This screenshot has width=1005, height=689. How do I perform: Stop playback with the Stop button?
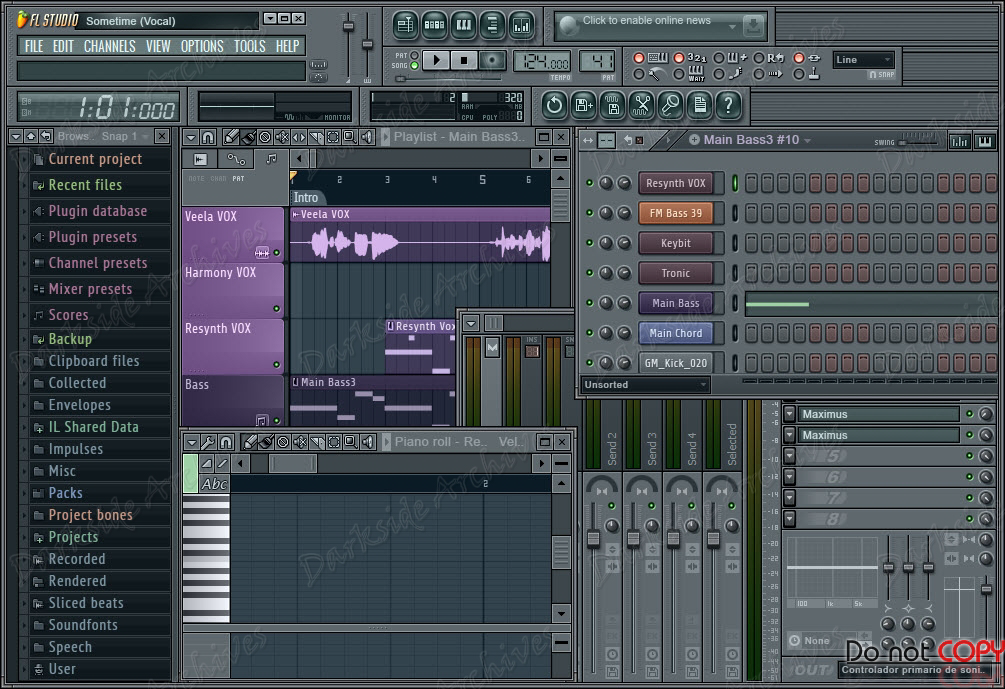tap(464, 61)
